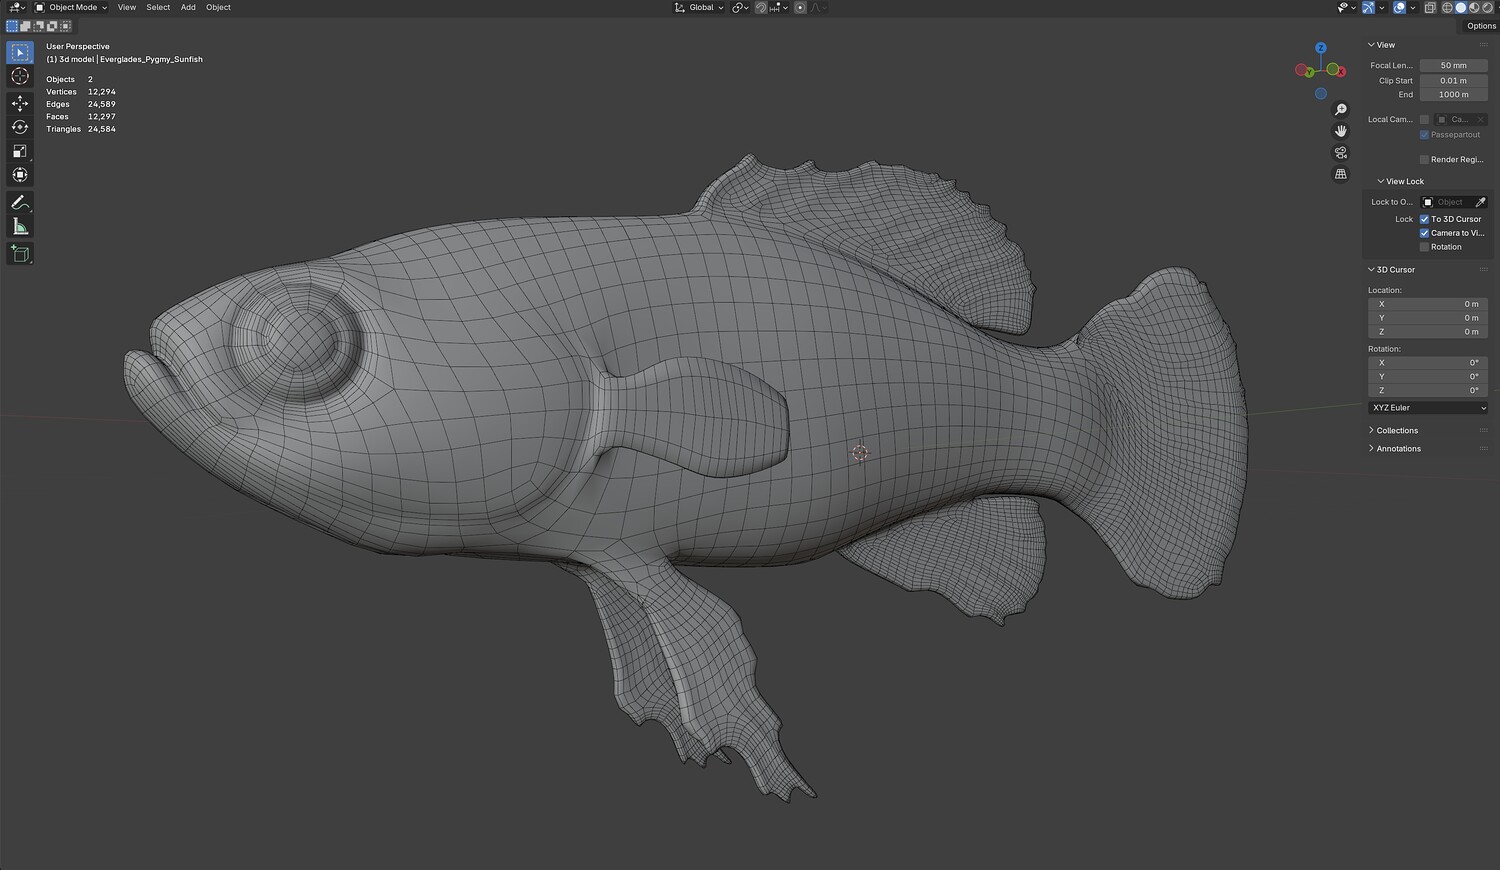Open the Add menu
Screen dimensions: 1500x870
(x=188, y=7)
